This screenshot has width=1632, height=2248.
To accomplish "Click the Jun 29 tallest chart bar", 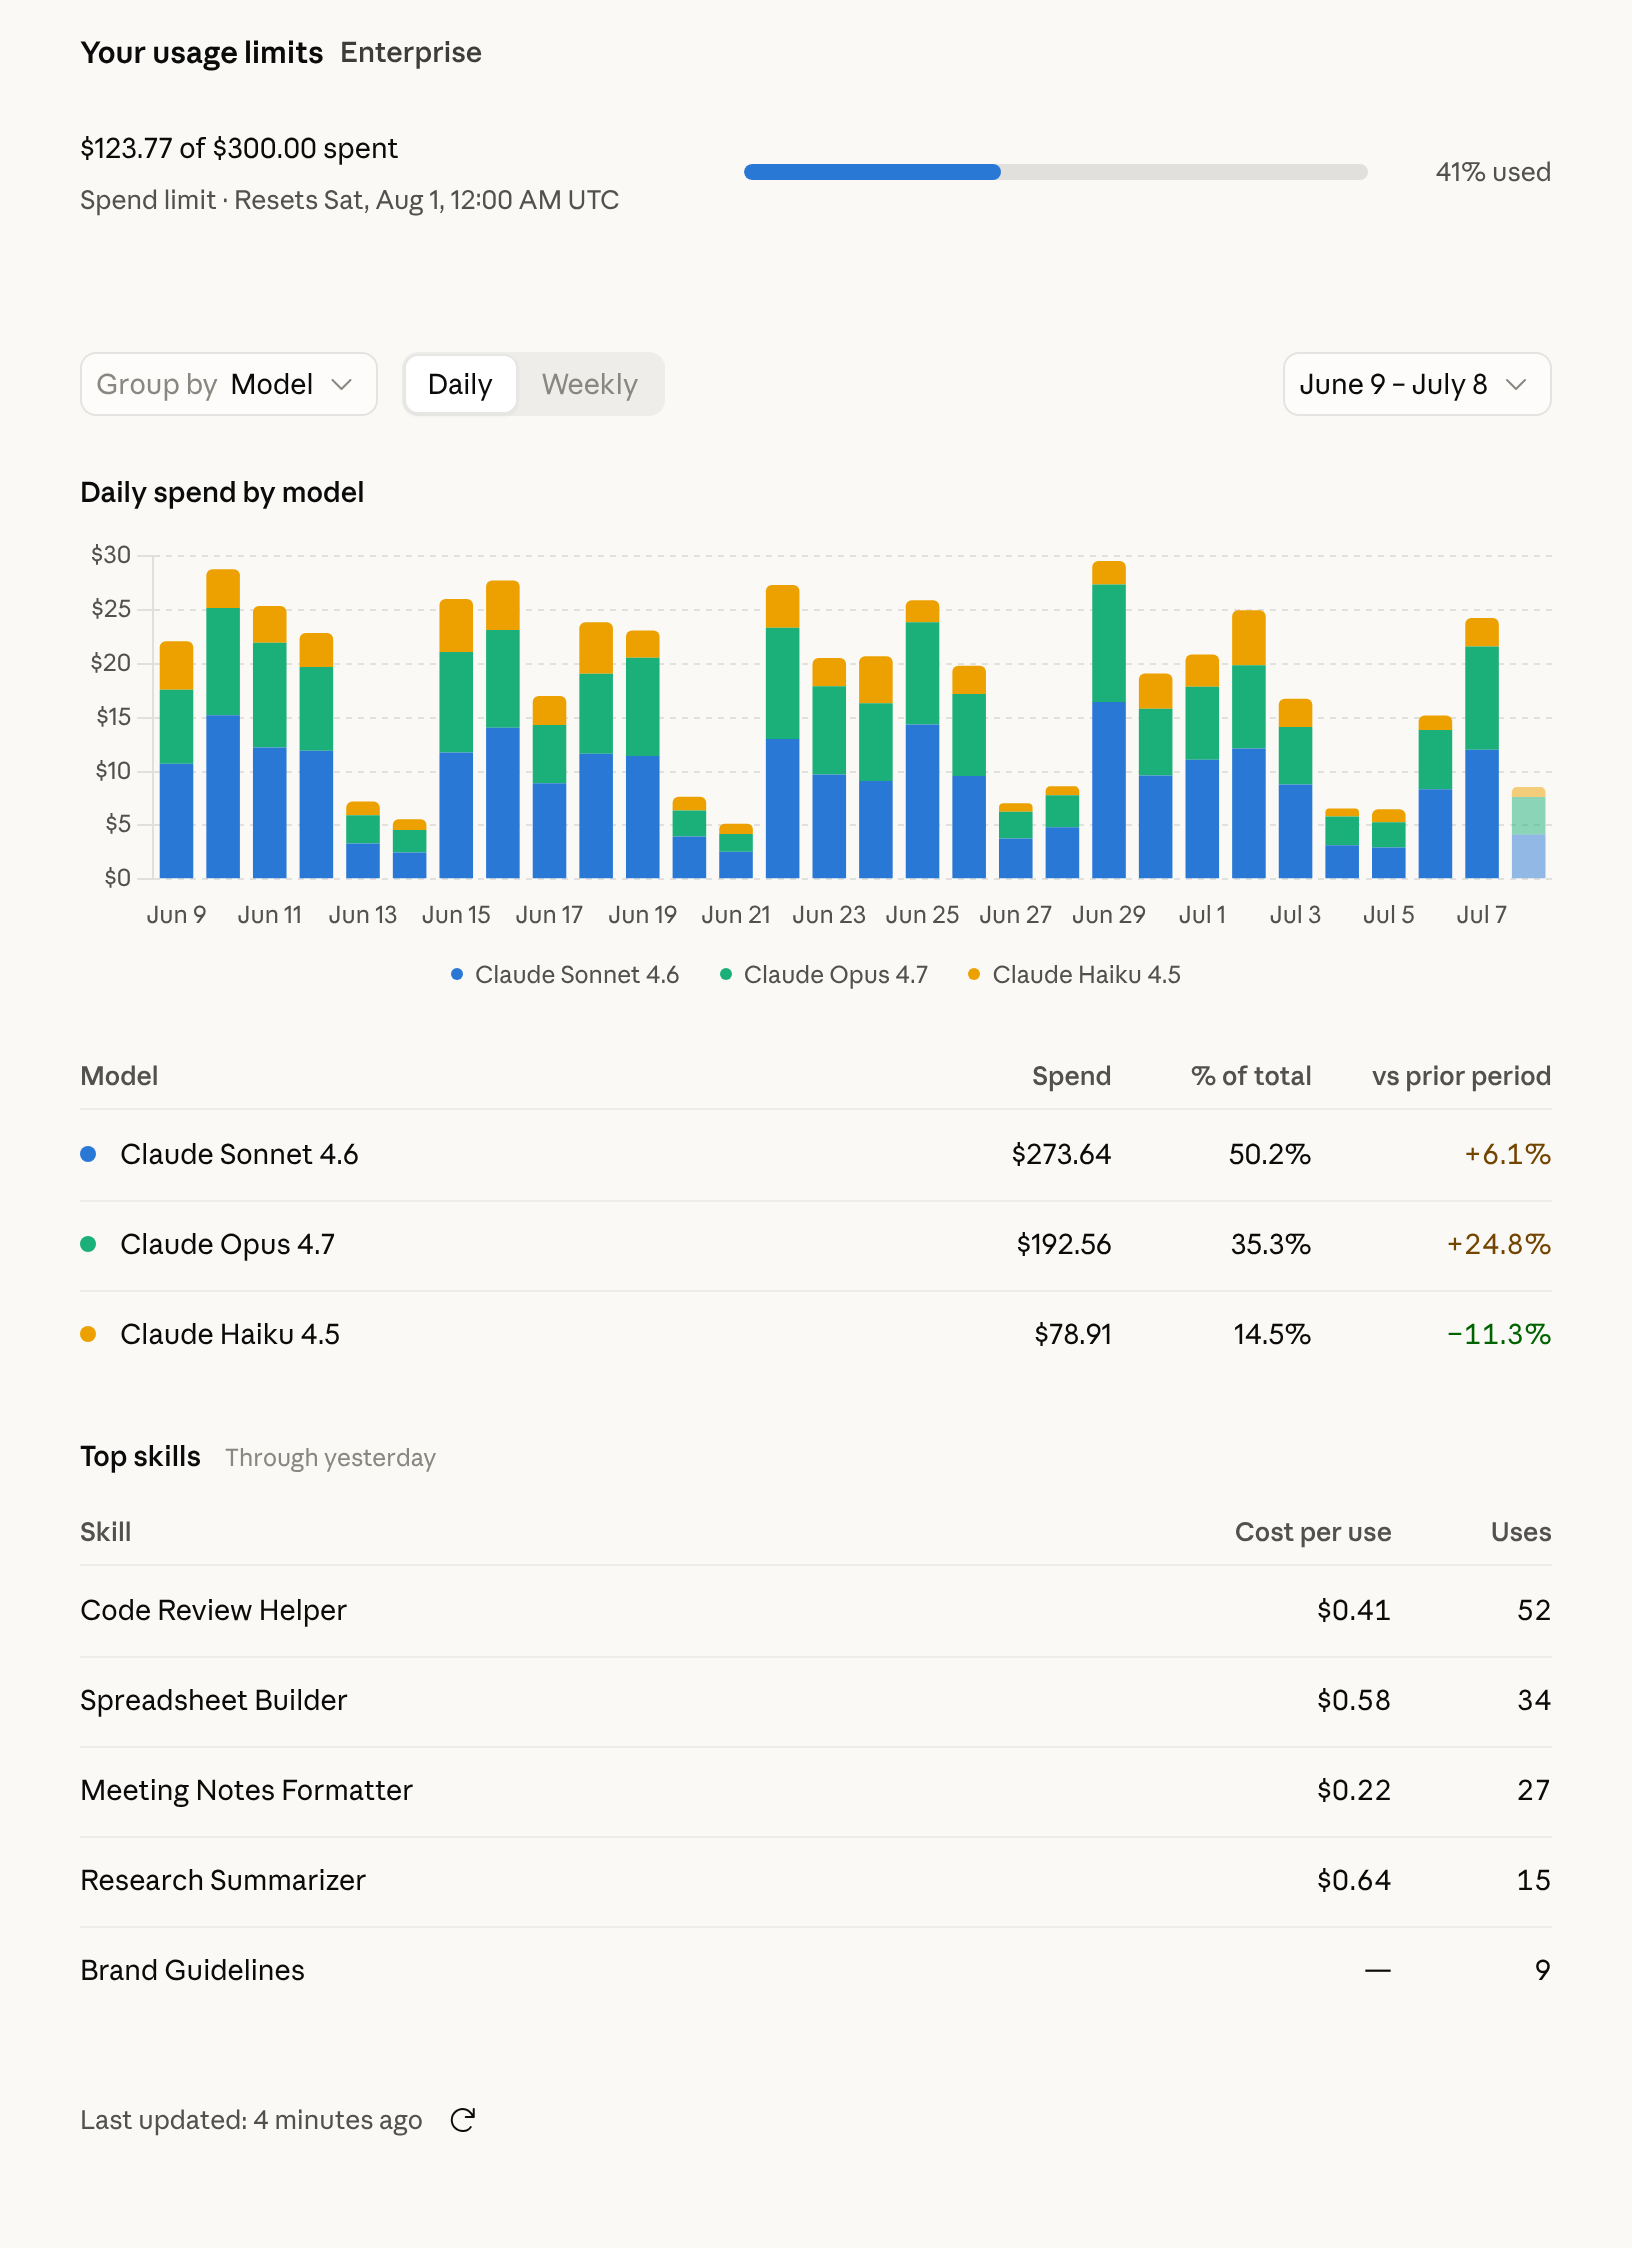I will click(x=1109, y=720).
